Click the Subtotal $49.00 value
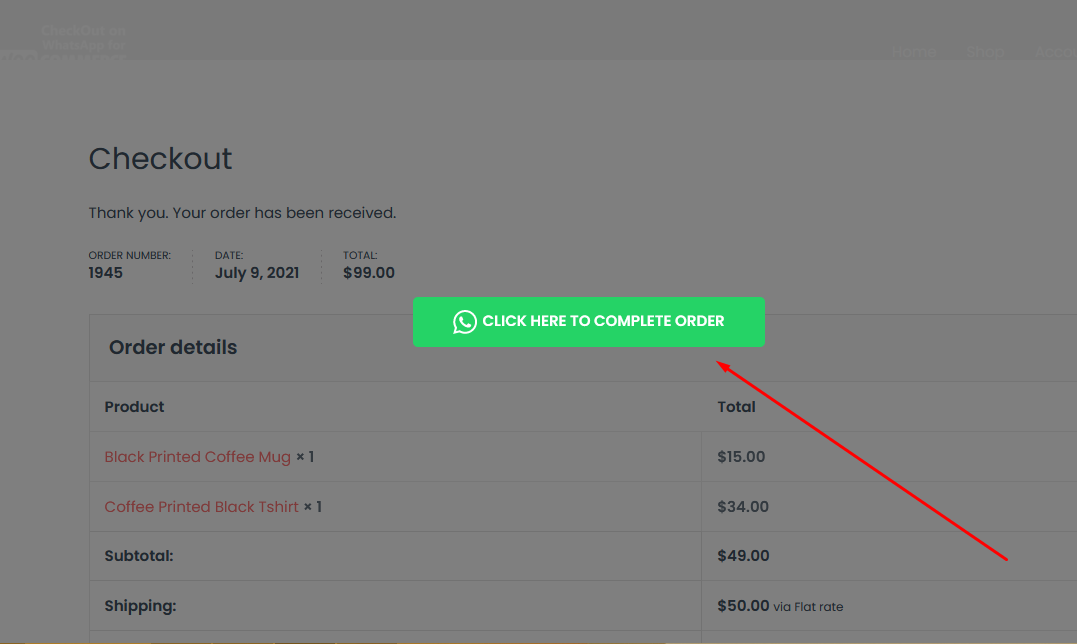The width and height of the screenshot is (1077, 644). [743, 555]
